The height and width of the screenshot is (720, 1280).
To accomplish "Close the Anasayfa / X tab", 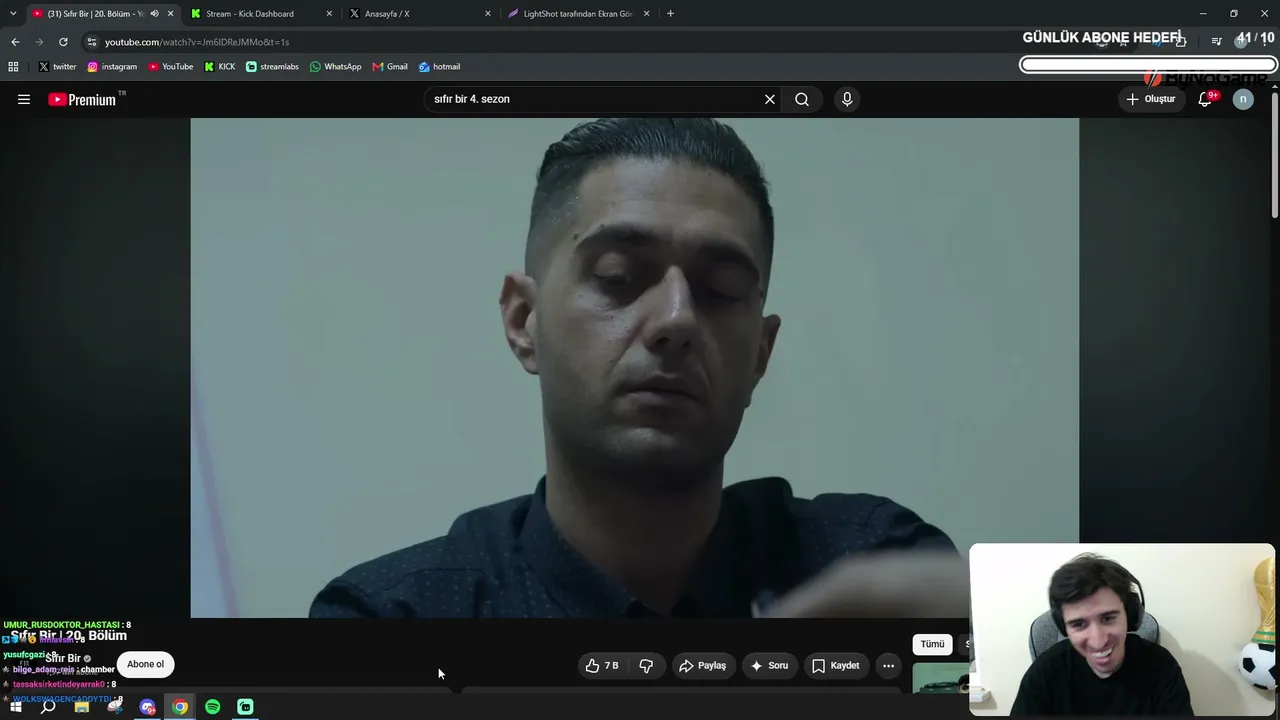I will pyautogui.click(x=488, y=14).
